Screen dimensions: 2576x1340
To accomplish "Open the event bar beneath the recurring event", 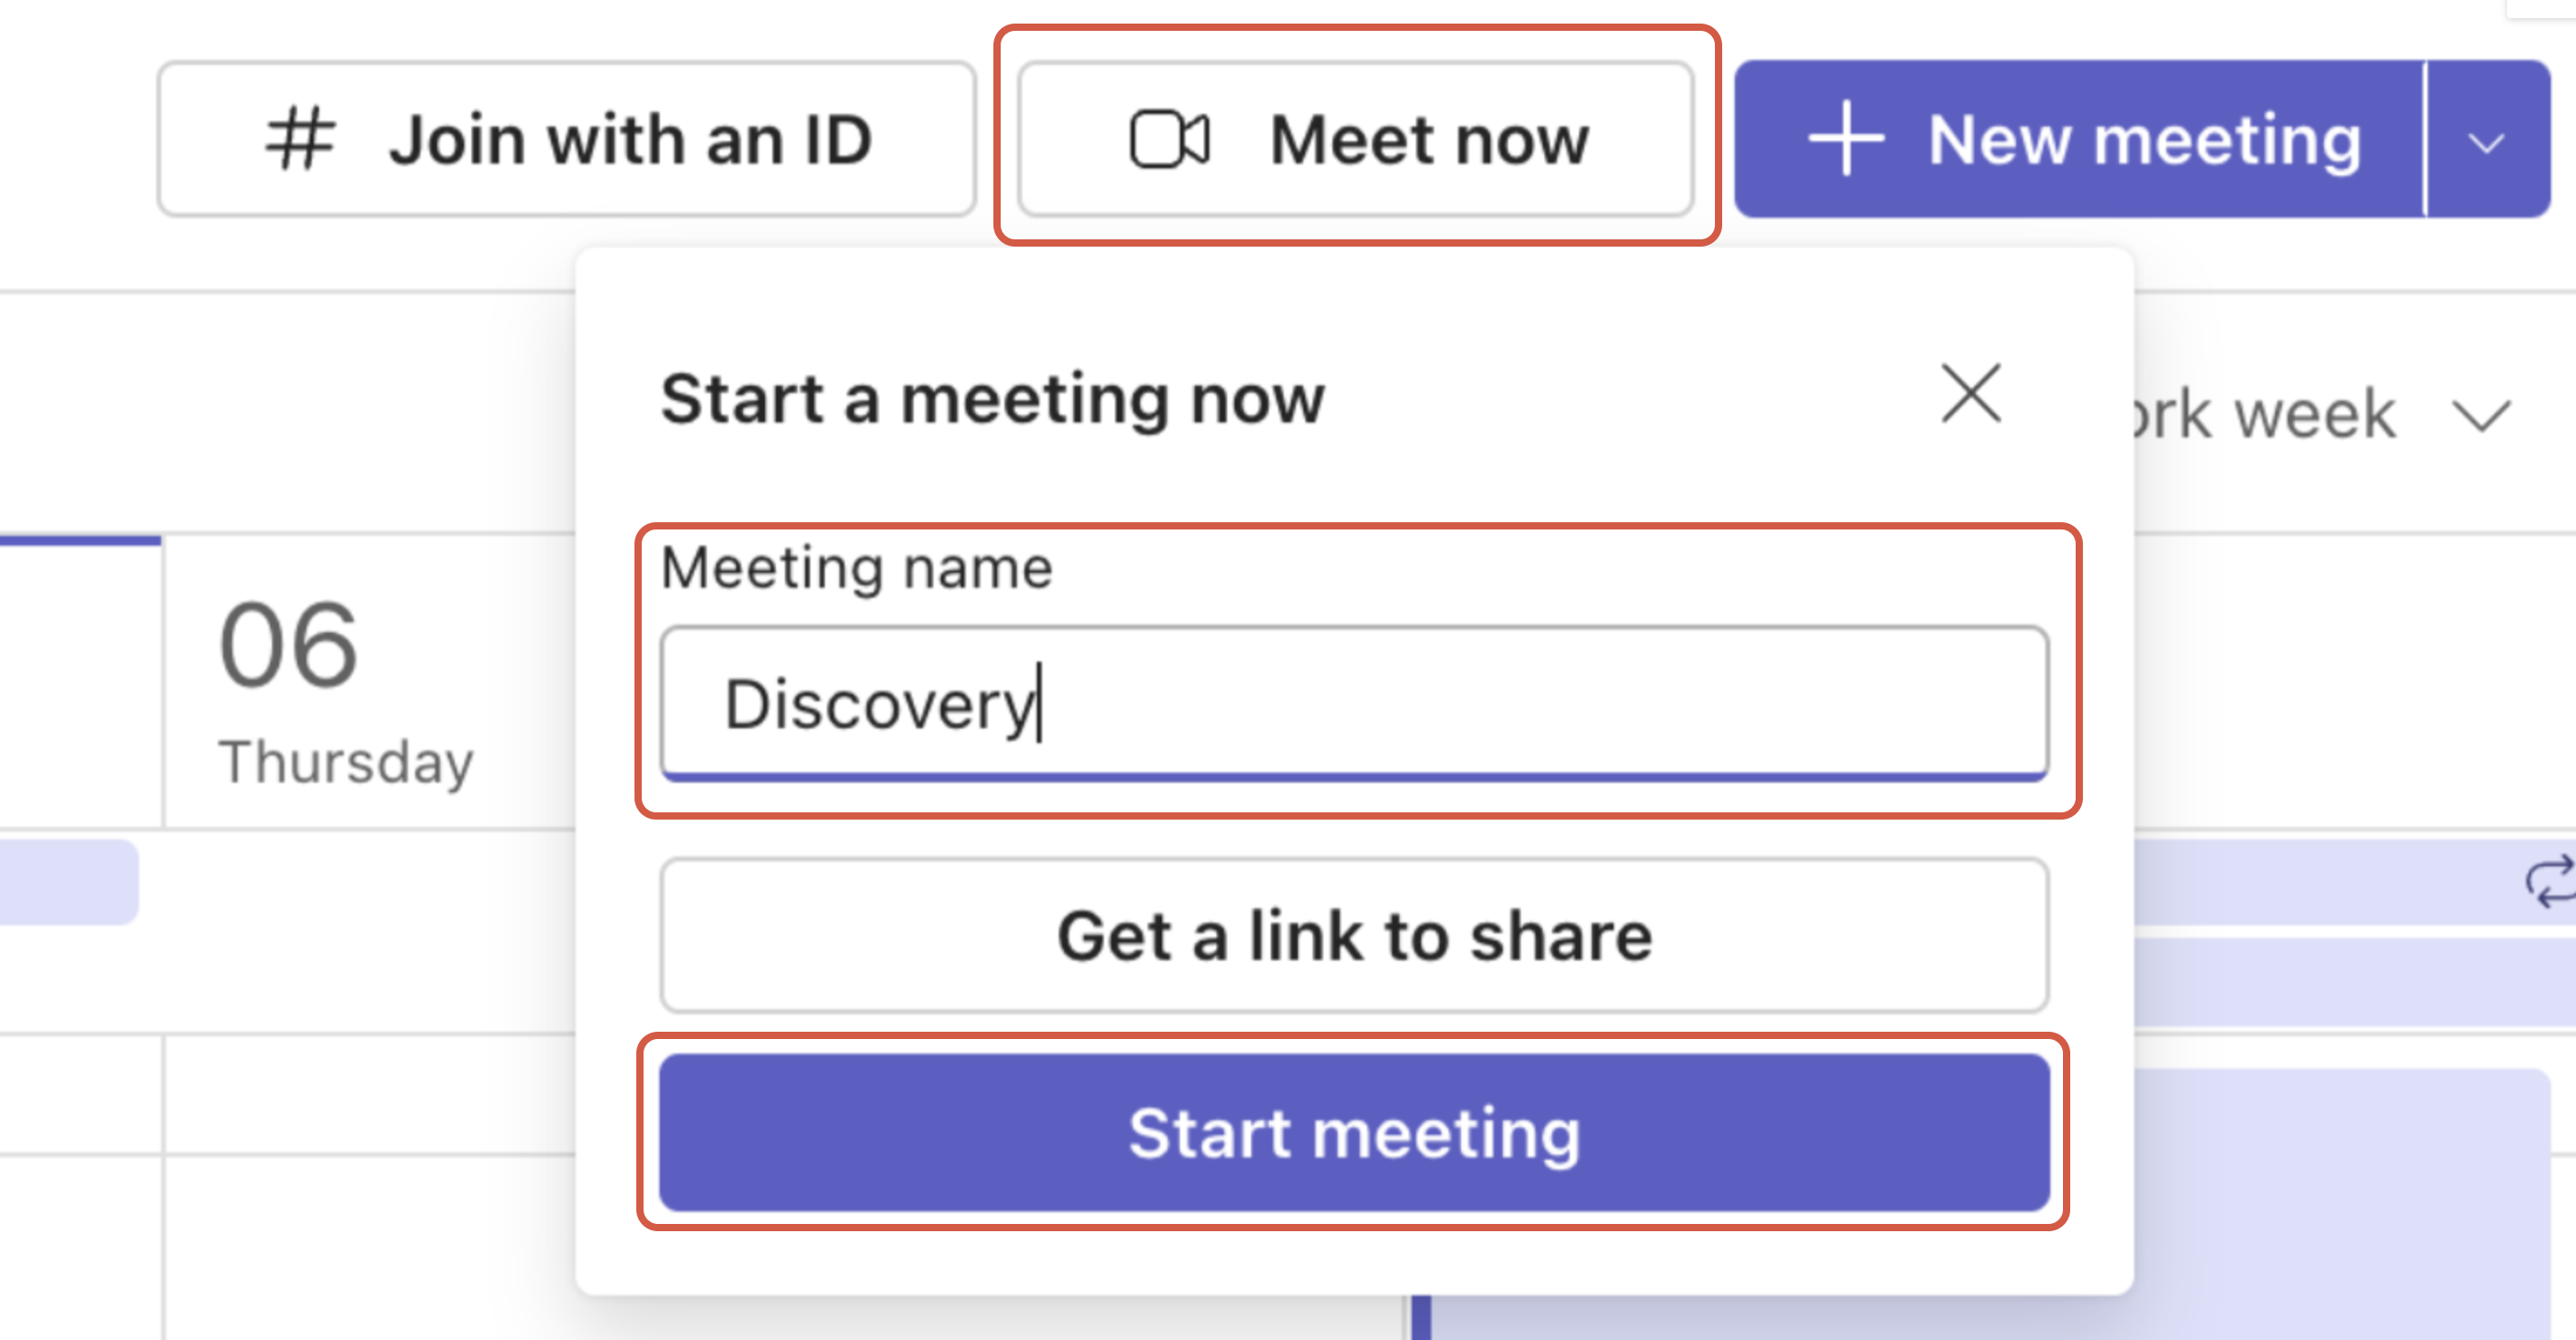I will [x=2350, y=980].
